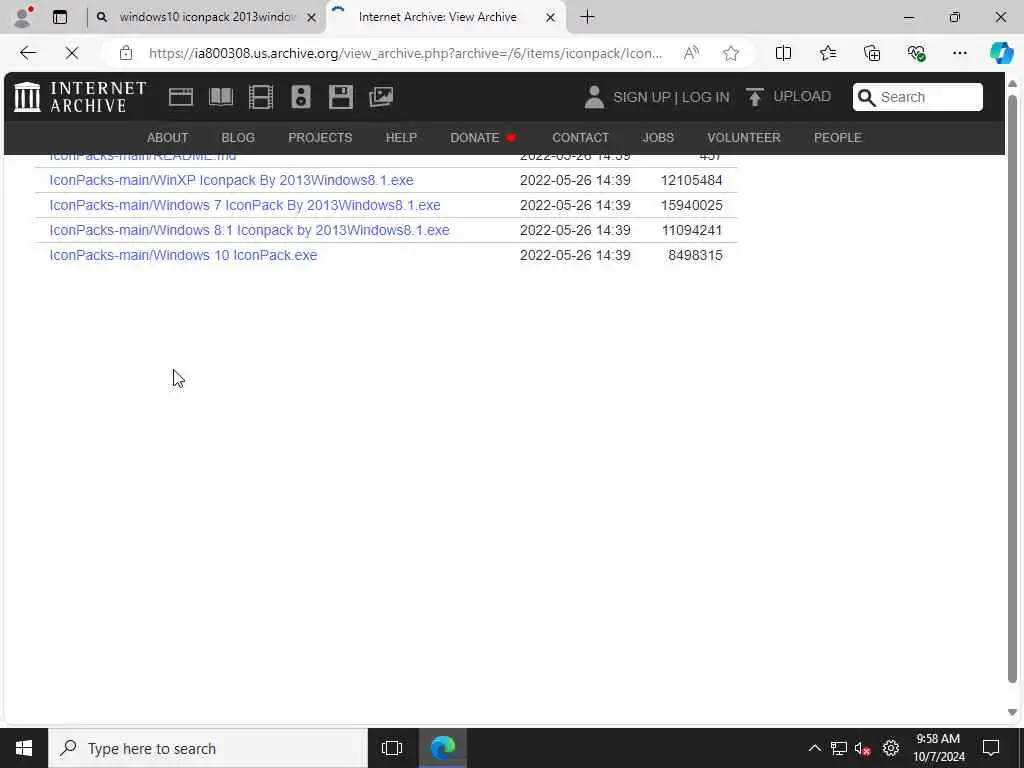Open the Favorites list icon

pyautogui.click(x=827, y=53)
